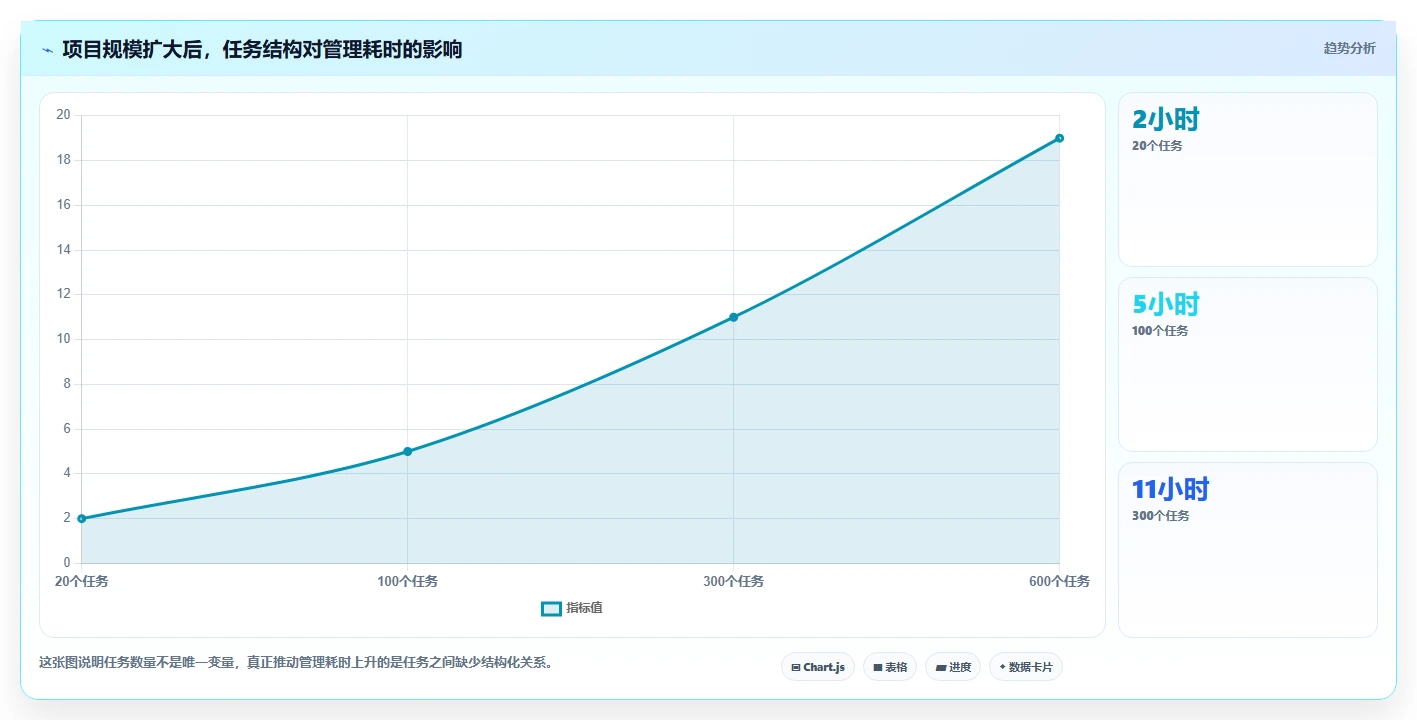The height and width of the screenshot is (720, 1417).
Task: Click the y-axis value 16
Action: coord(63,205)
